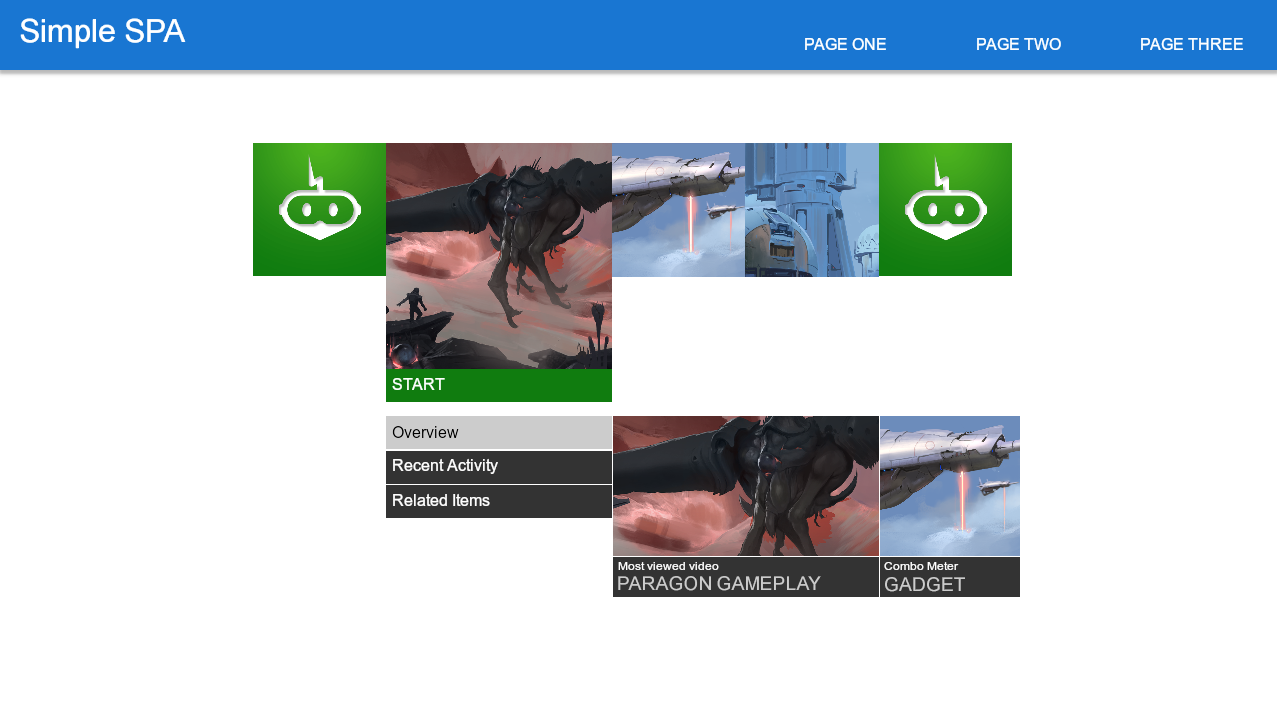This screenshot has height=716, width=1277.
Task: Show Related Items
Action: point(499,501)
